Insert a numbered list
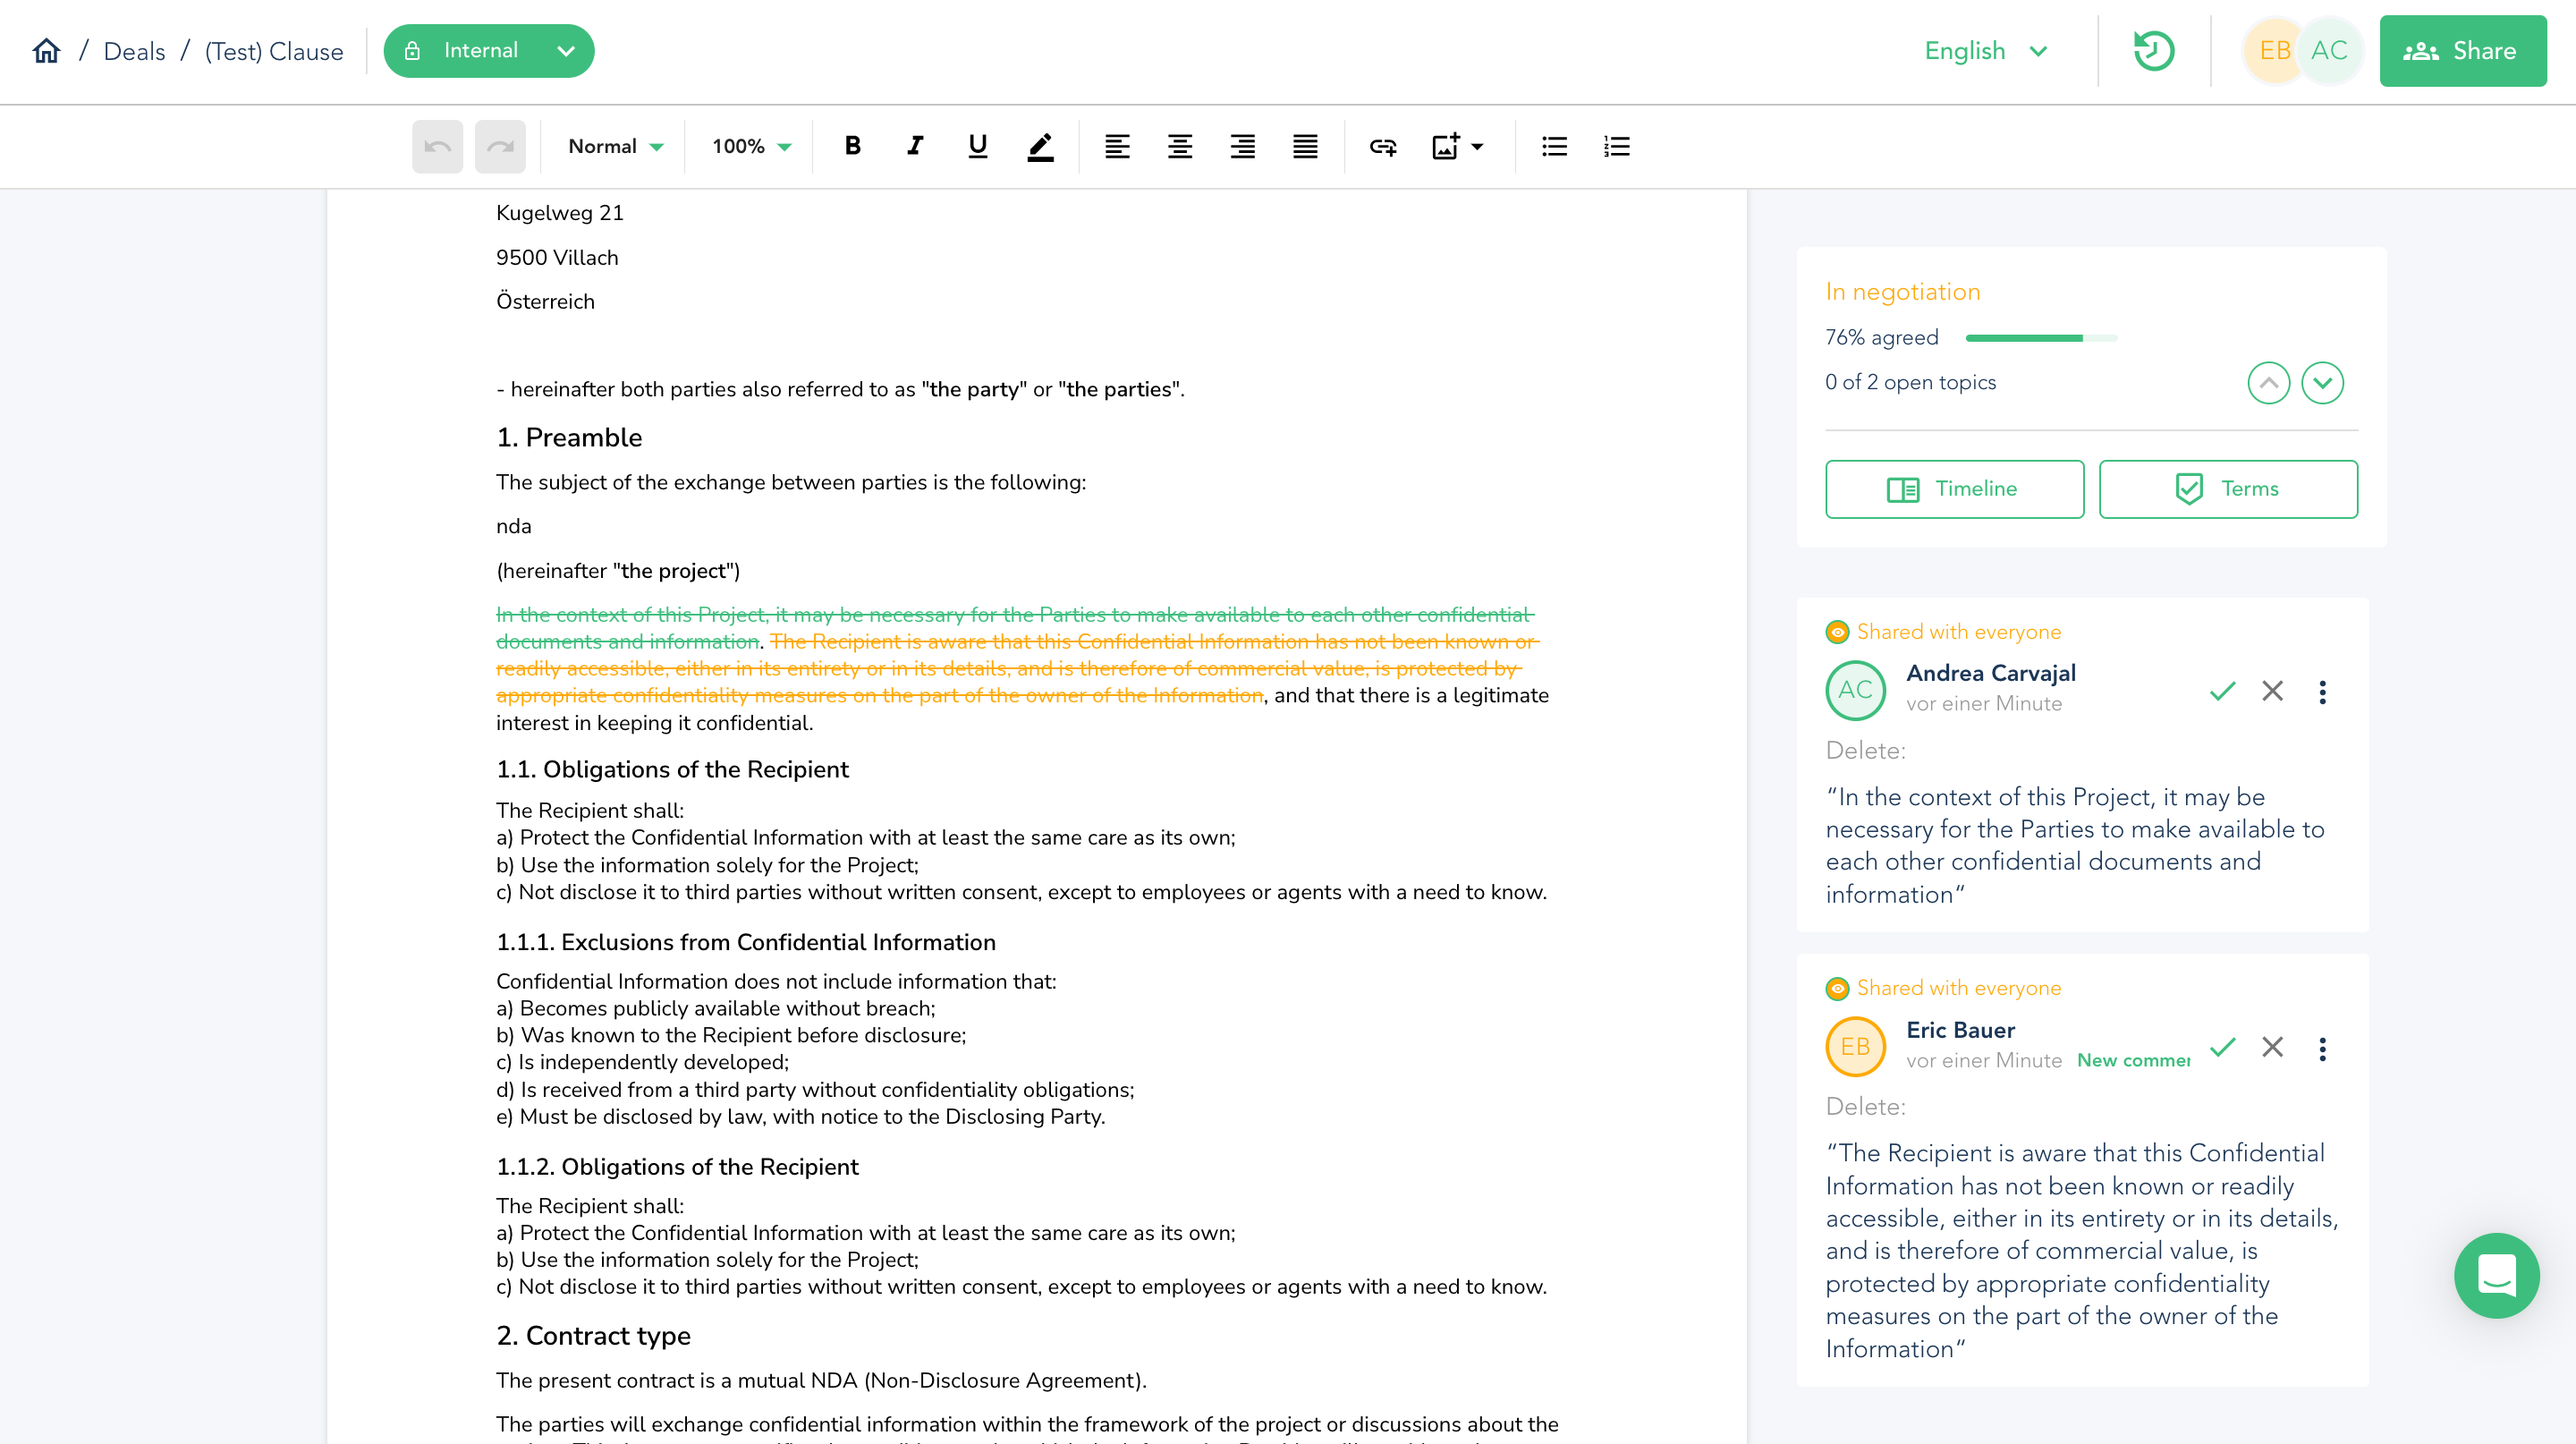The image size is (2576, 1444). tap(1616, 147)
